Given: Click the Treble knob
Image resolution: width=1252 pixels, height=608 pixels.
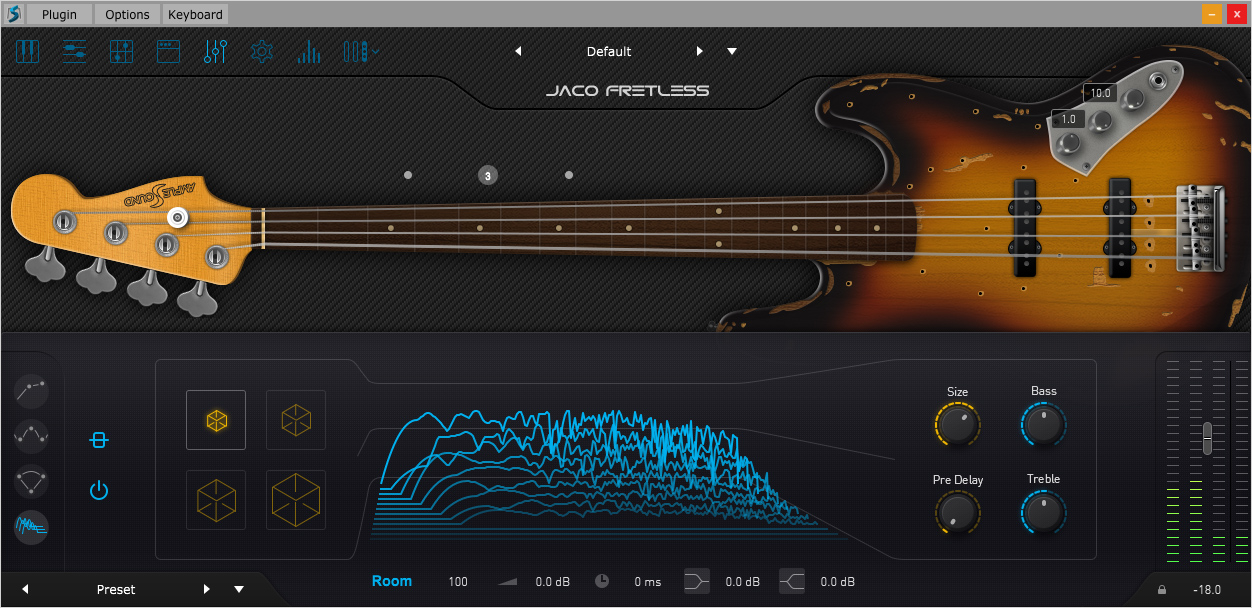Looking at the screenshot, I should click(x=1043, y=513).
